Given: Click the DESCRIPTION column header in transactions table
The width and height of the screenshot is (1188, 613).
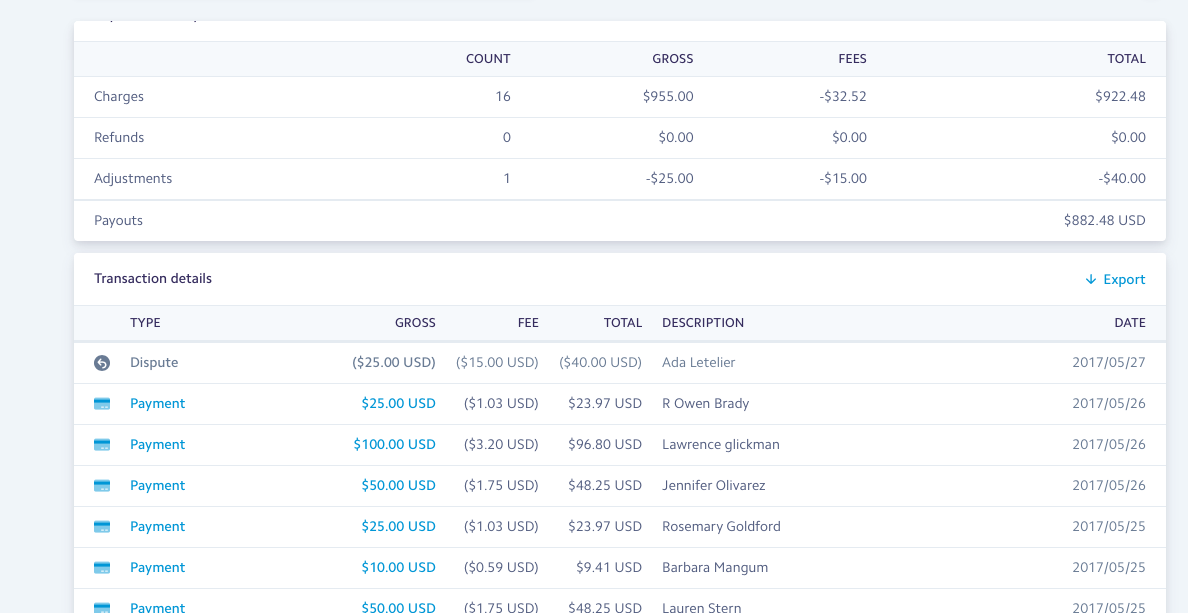Looking at the screenshot, I should pos(702,323).
